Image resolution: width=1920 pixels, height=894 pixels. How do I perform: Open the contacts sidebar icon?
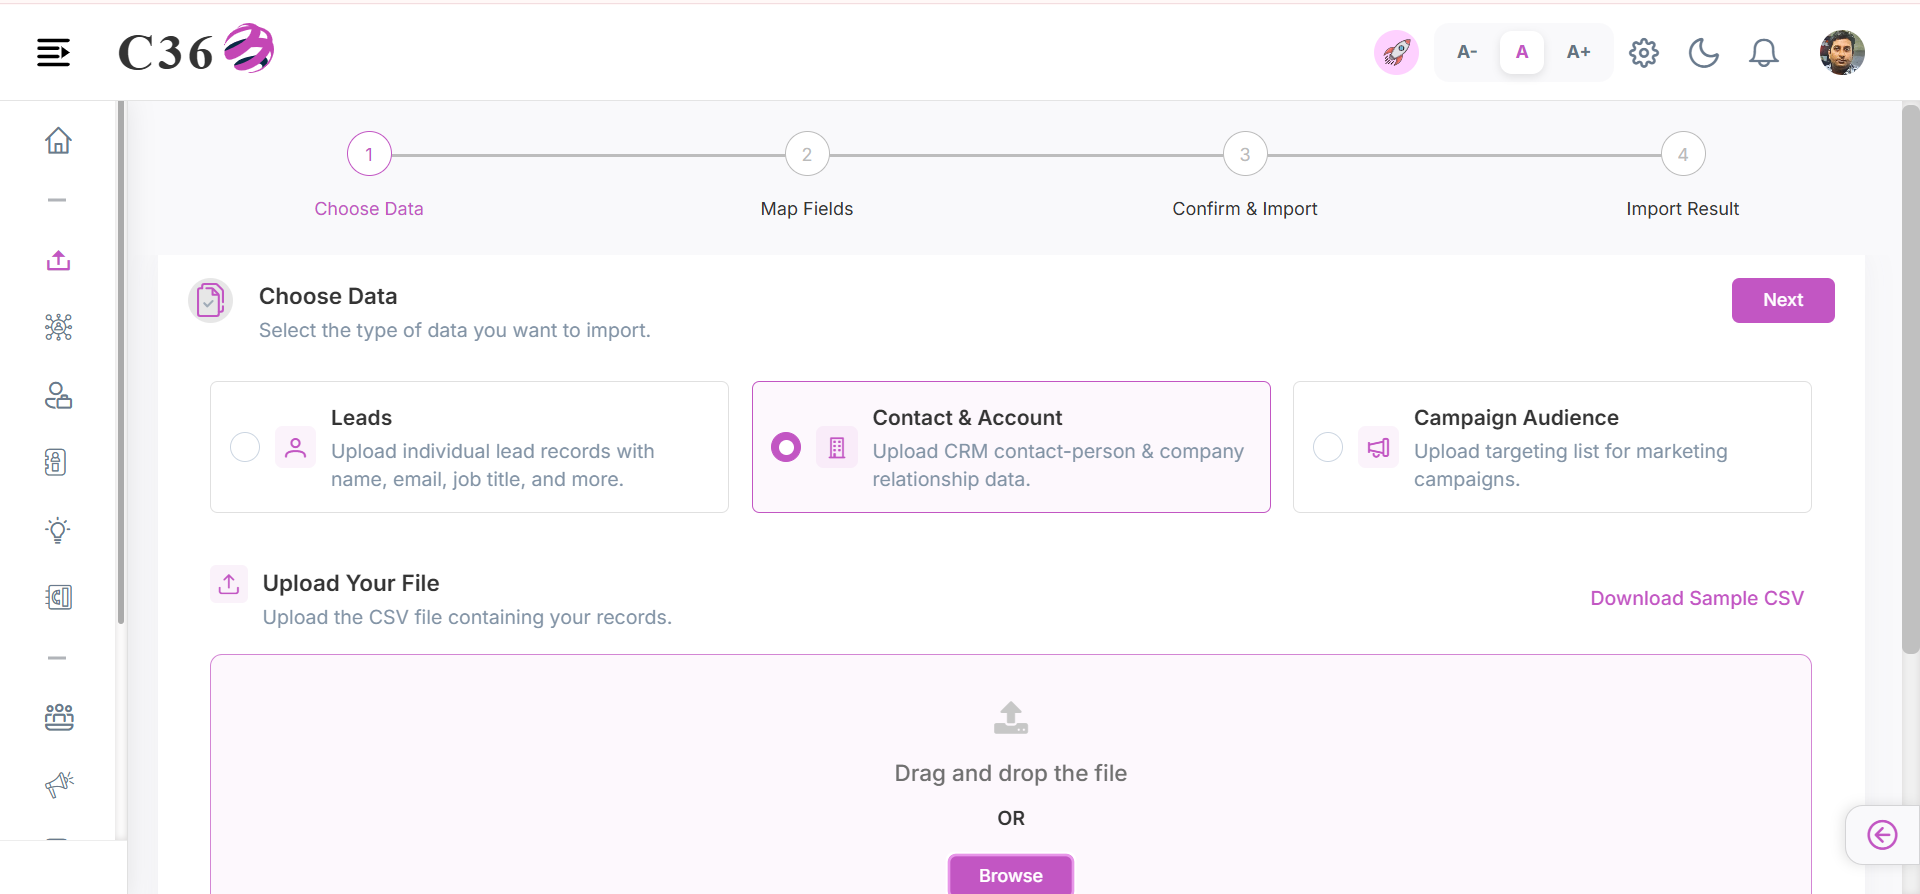(58, 395)
